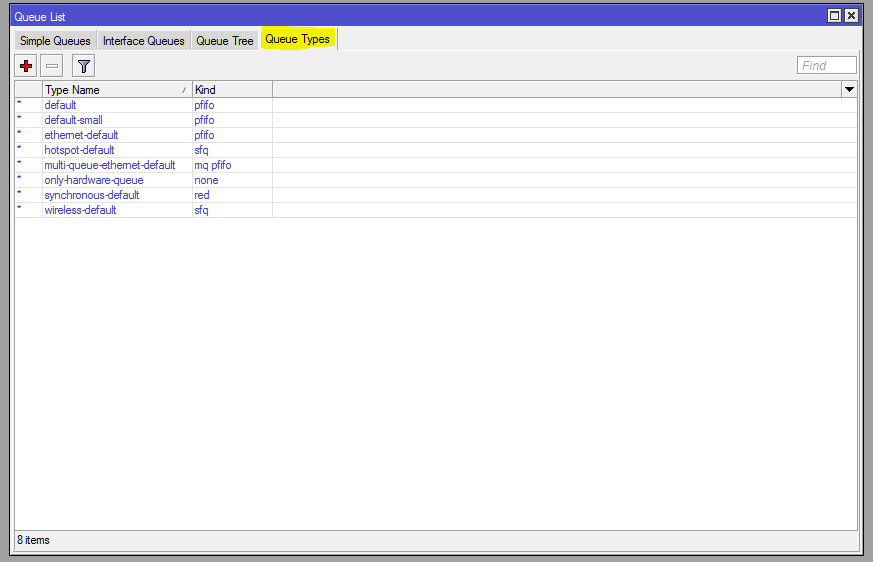The image size is (873, 562).
Task: Maximize the Queue List window
Action: [834, 16]
